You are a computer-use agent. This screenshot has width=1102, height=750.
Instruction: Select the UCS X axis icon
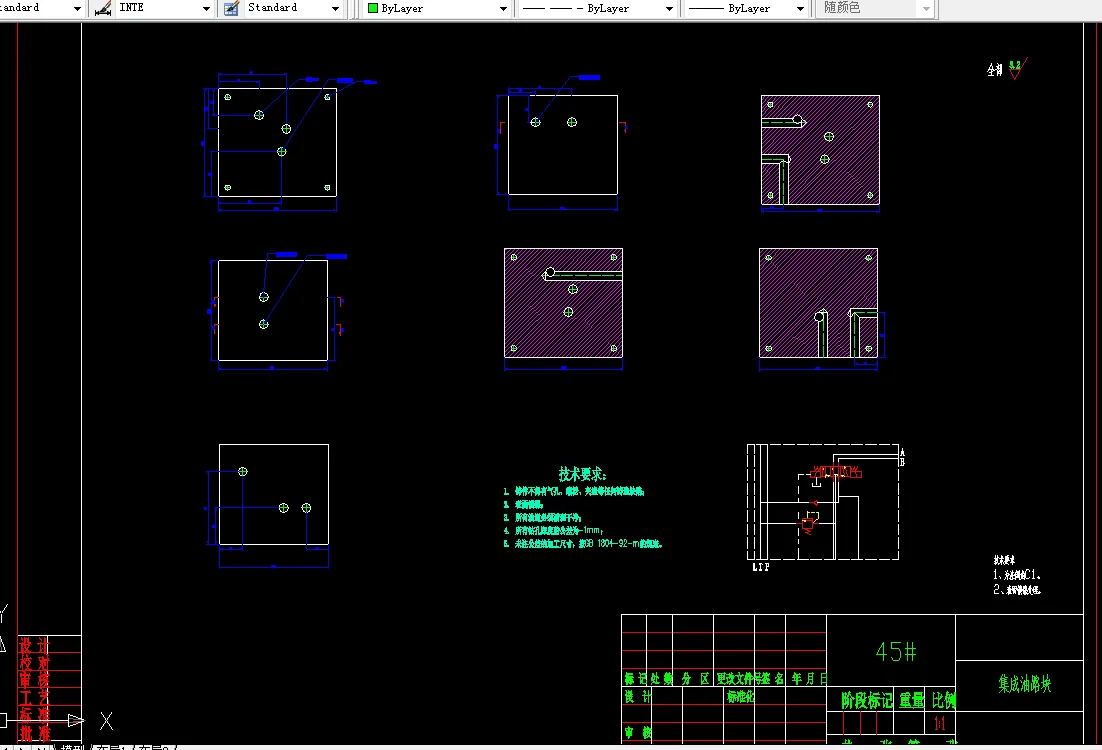106,720
